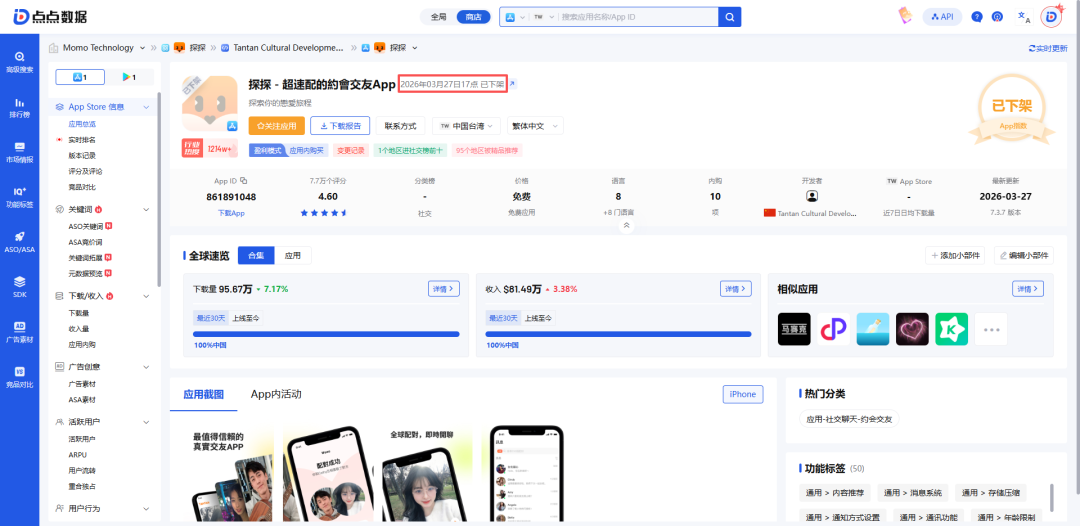Image resolution: width=1080 pixels, height=526 pixels.
Task: Expand Momo Technology breadcrumb dropdown
Action: tap(143, 48)
